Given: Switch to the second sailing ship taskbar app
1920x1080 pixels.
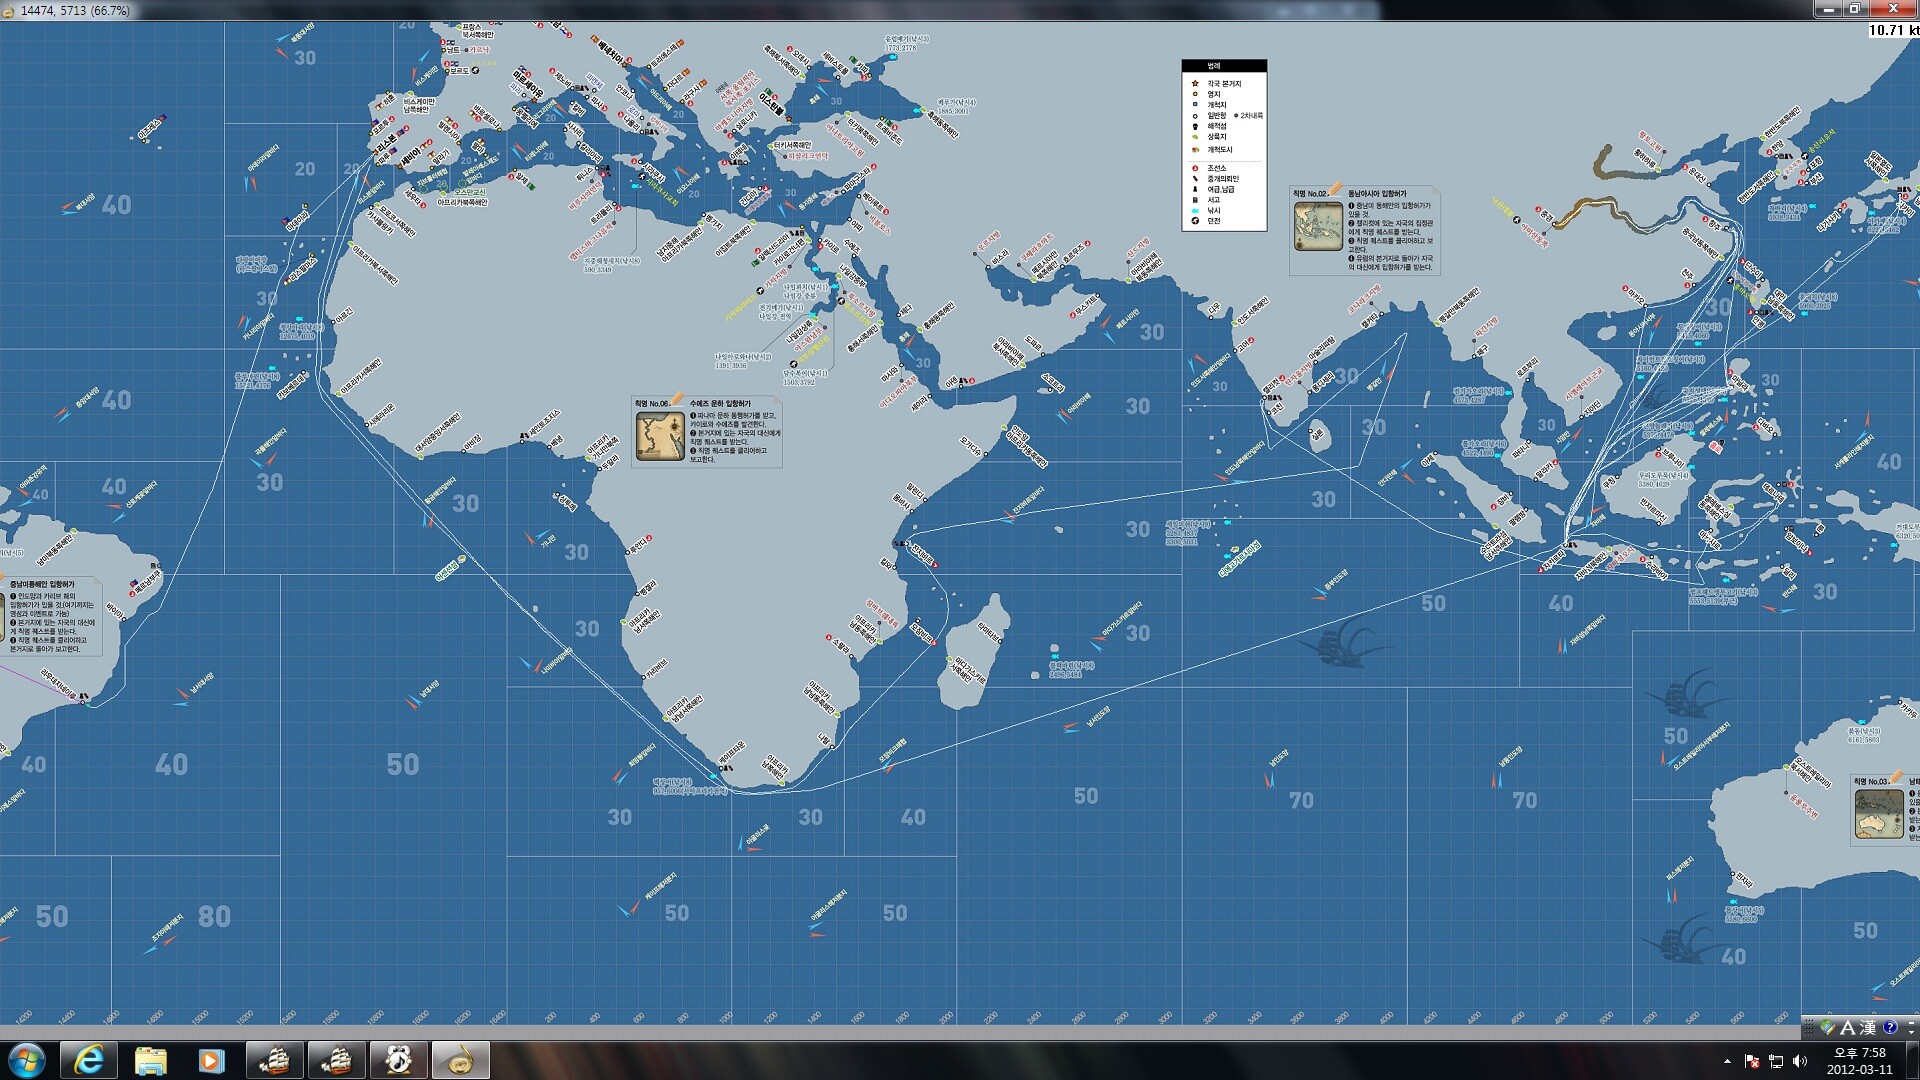Looking at the screenshot, I should click(x=336, y=1060).
